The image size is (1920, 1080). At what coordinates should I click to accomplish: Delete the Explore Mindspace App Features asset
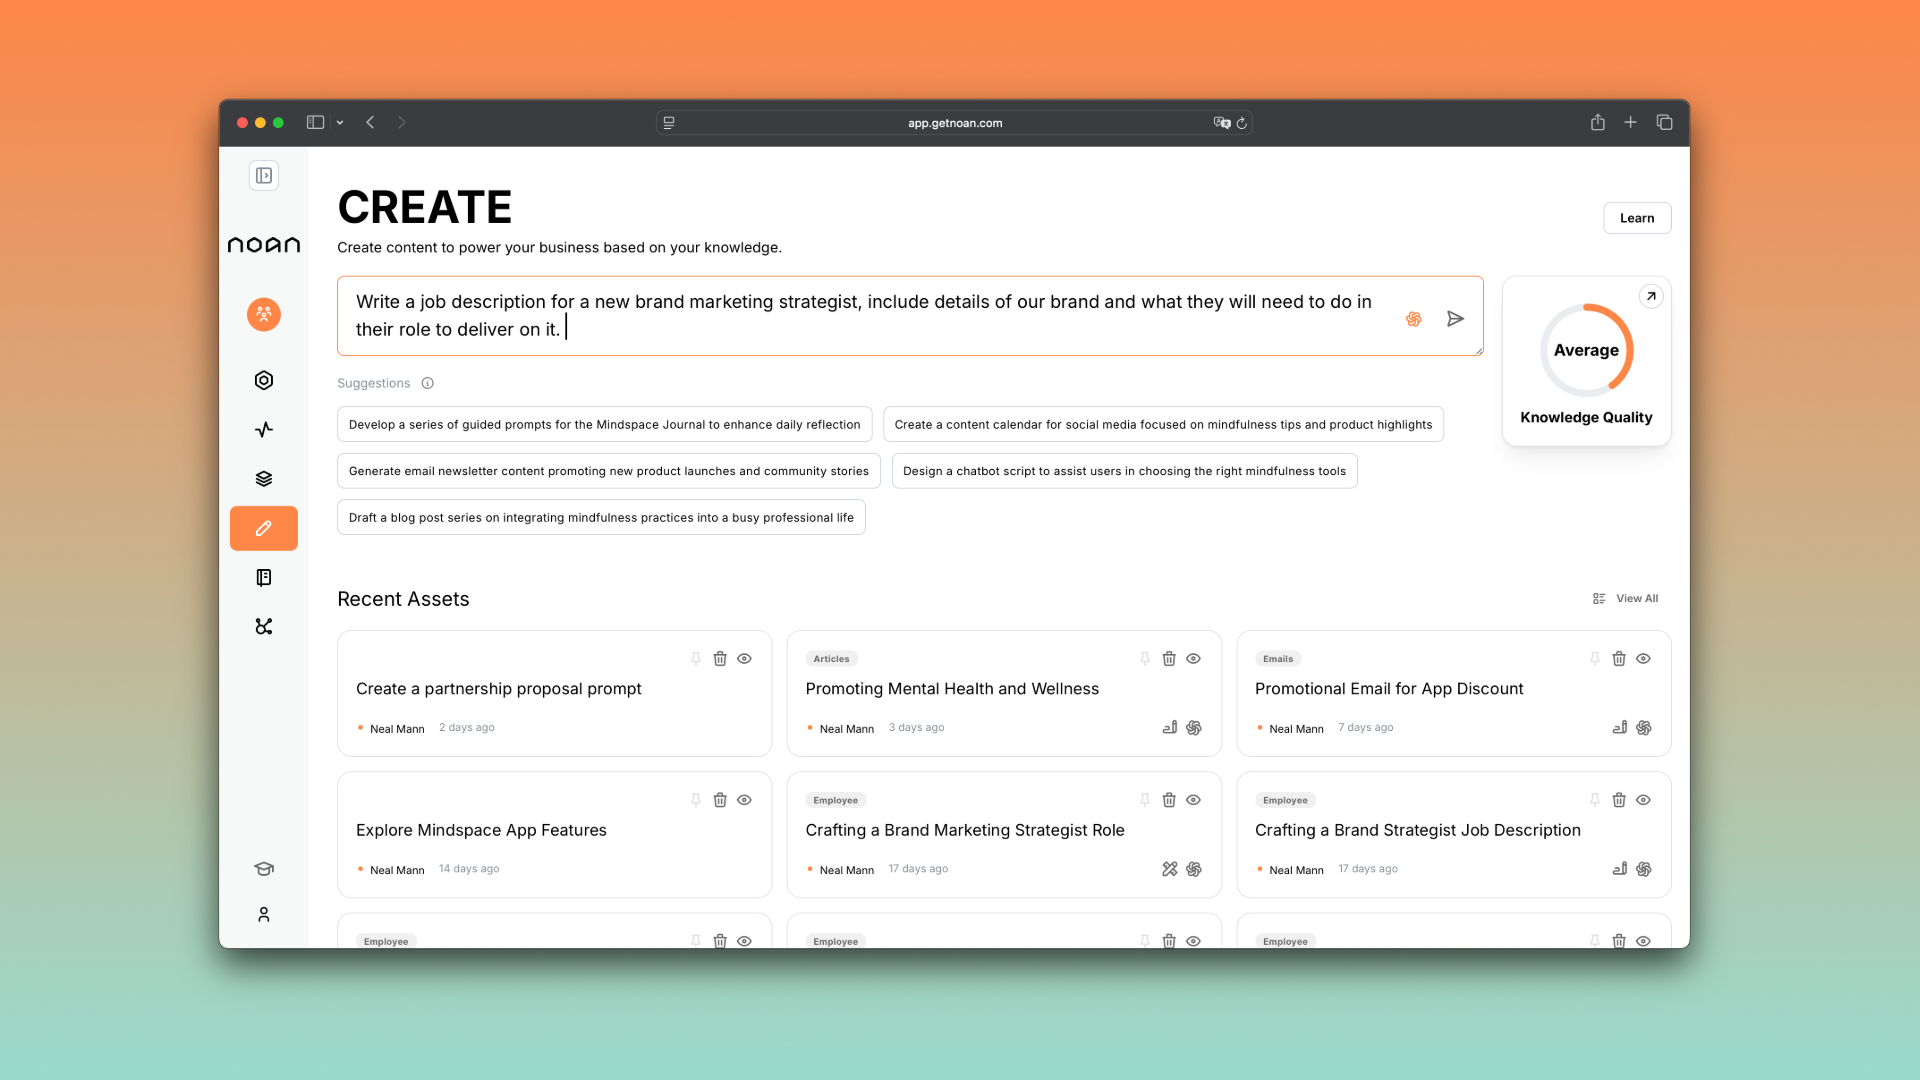coord(720,800)
